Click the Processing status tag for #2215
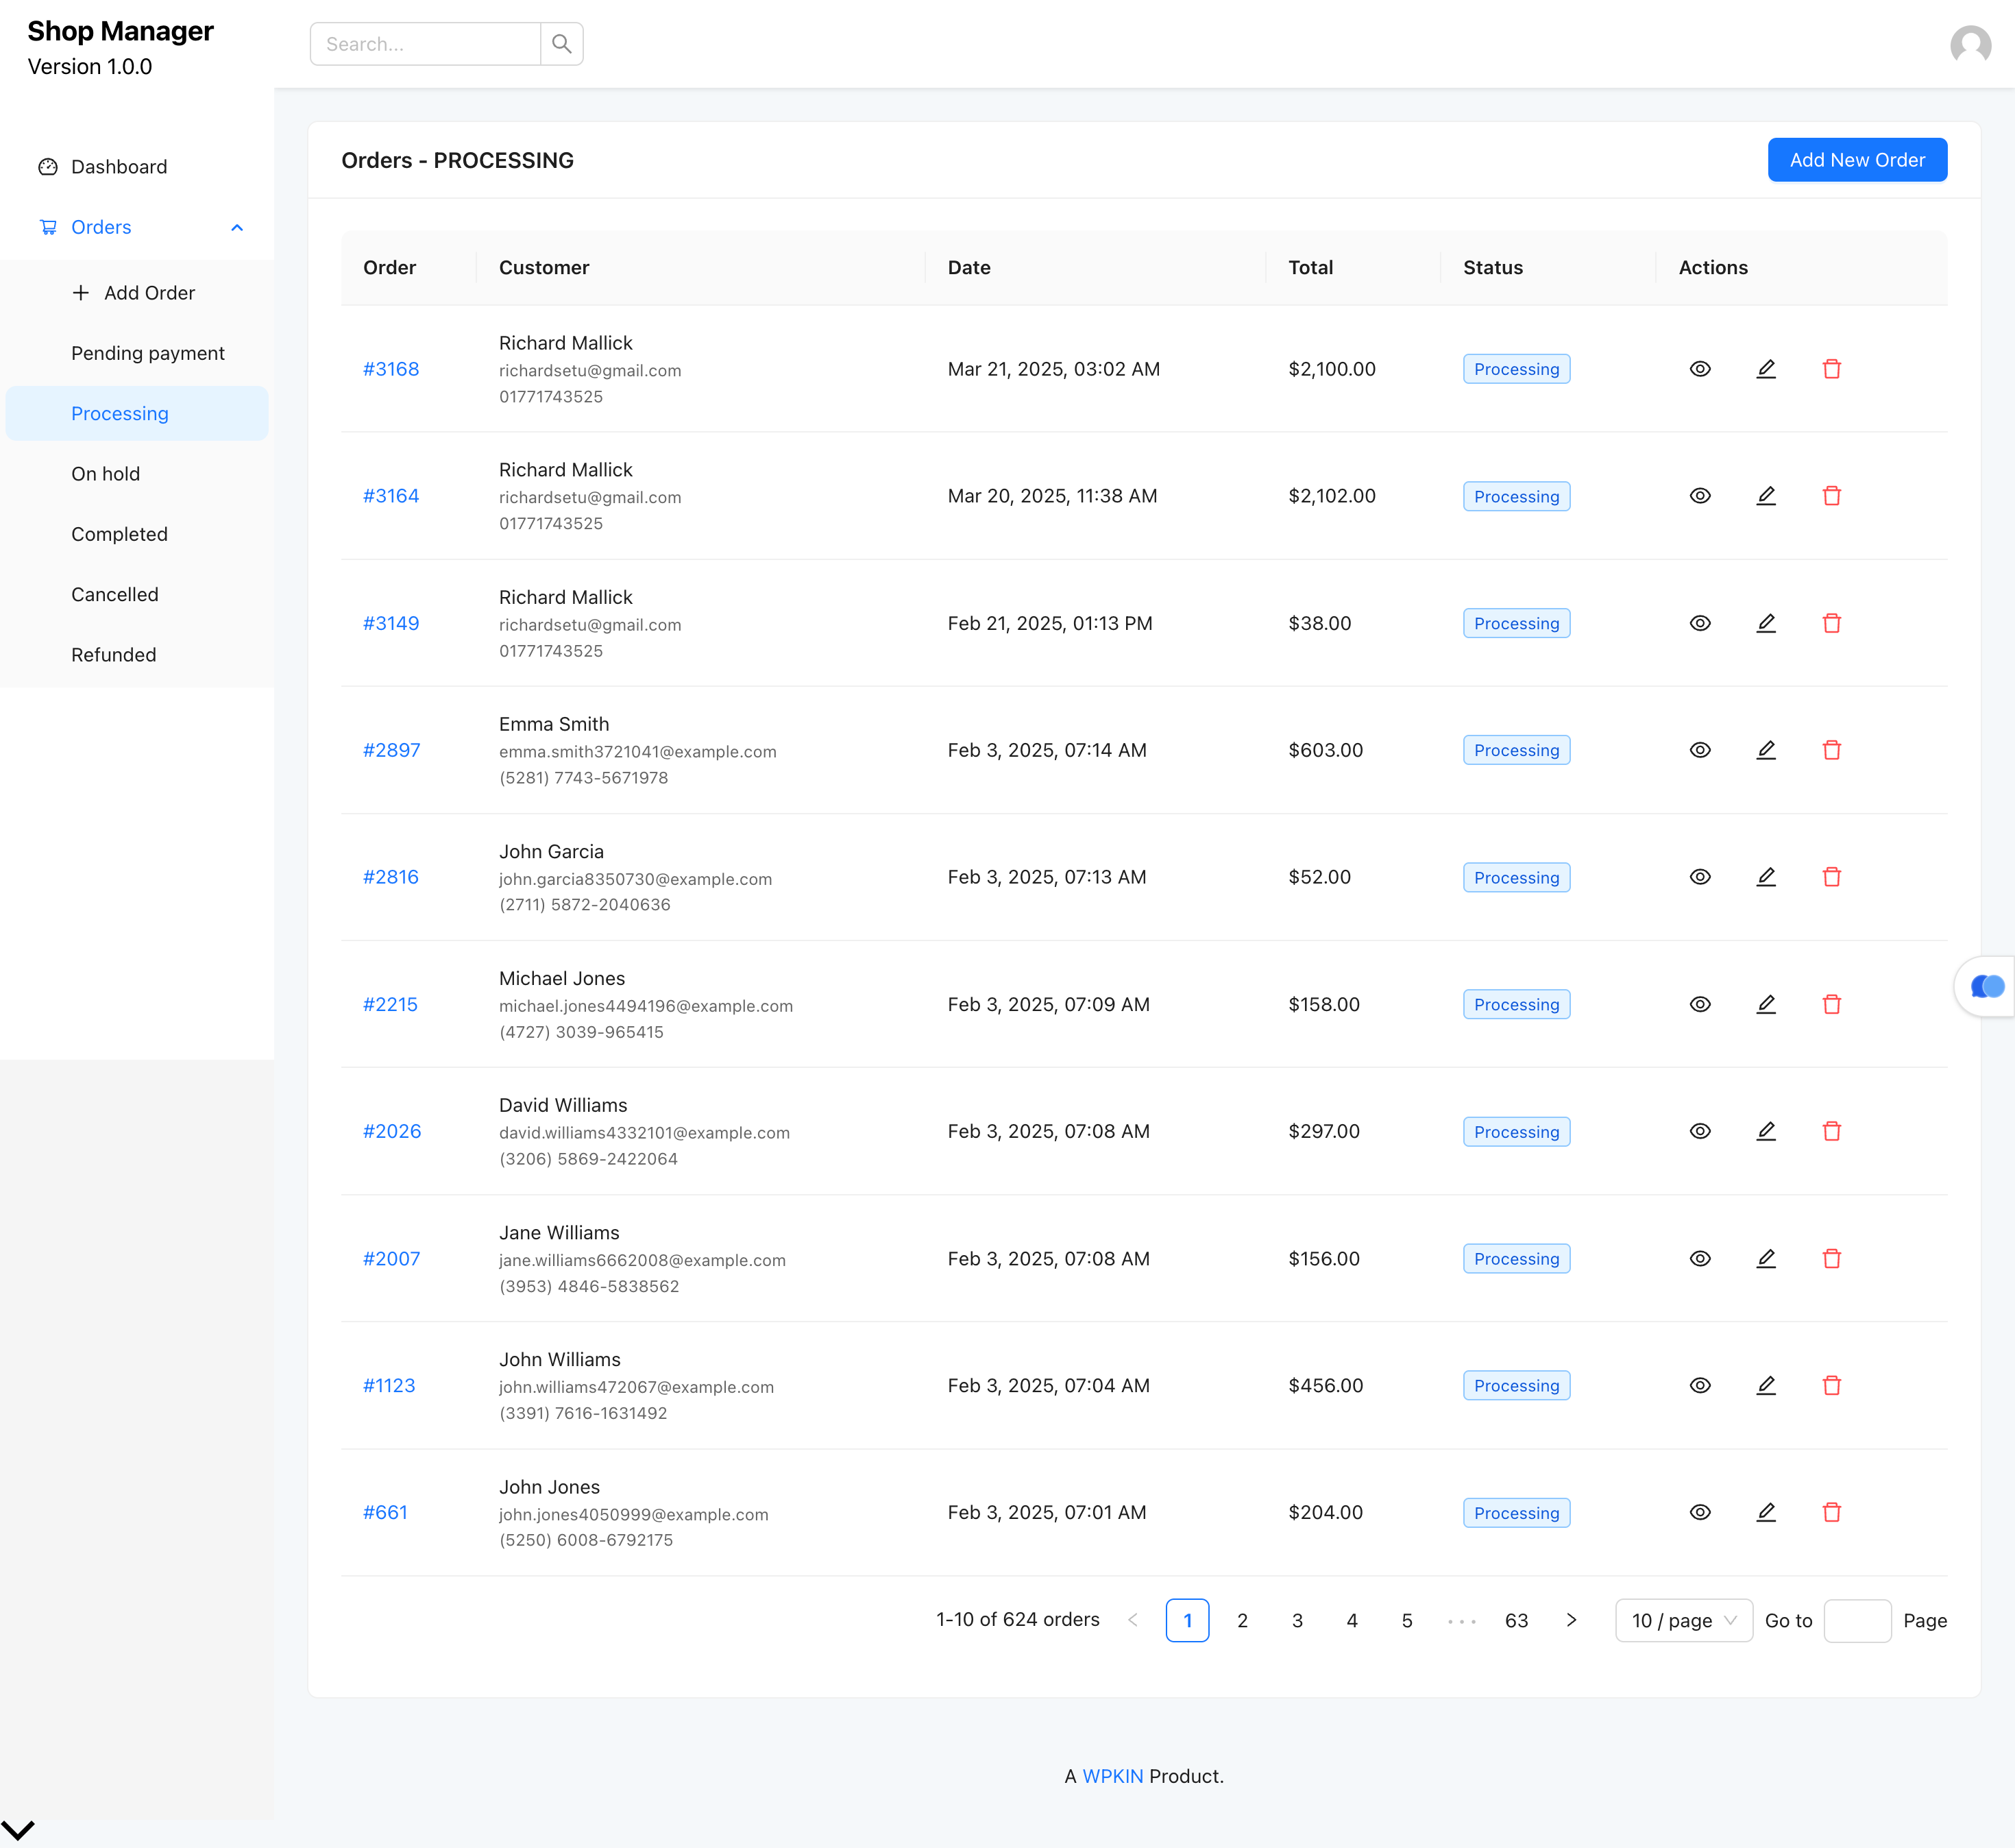Screen dimensions: 2015x1848 tap(1516, 1004)
